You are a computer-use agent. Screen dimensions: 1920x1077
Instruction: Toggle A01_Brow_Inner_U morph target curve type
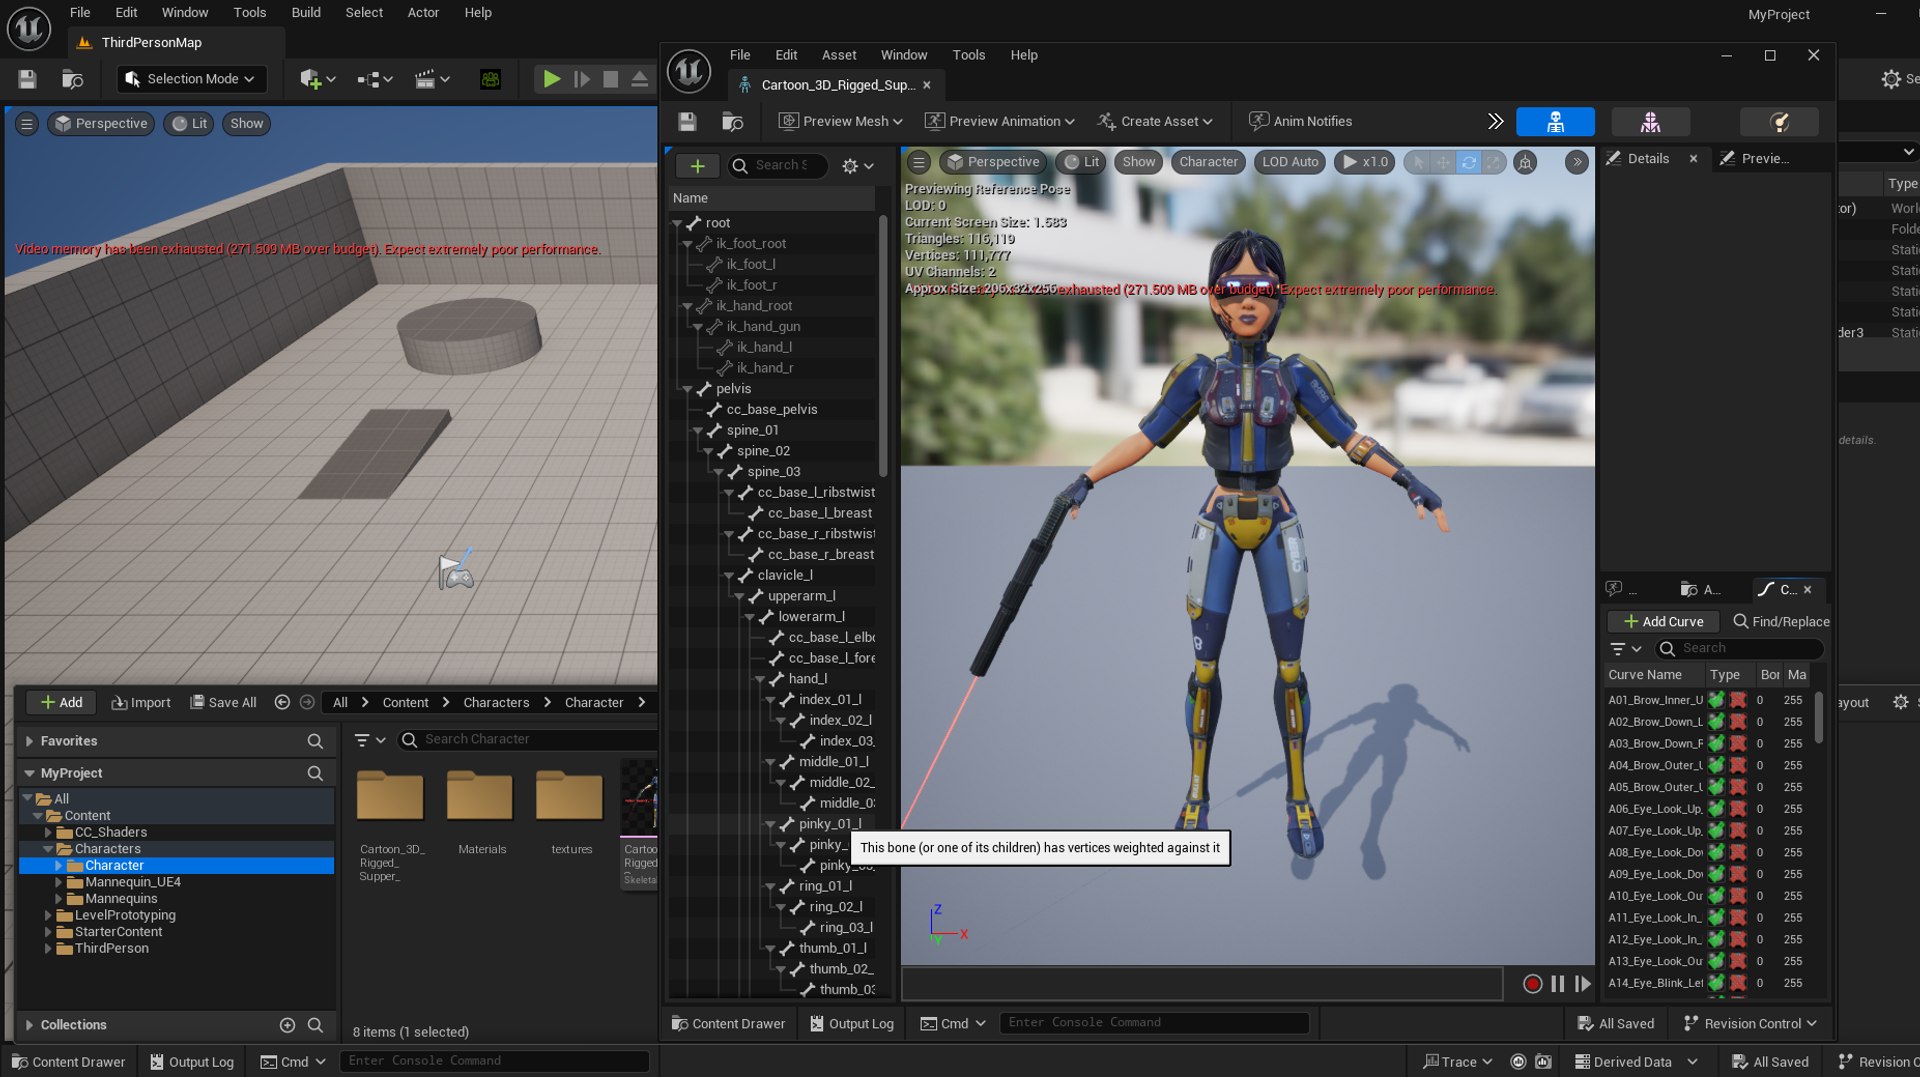pyautogui.click(x=1716, y=700)
